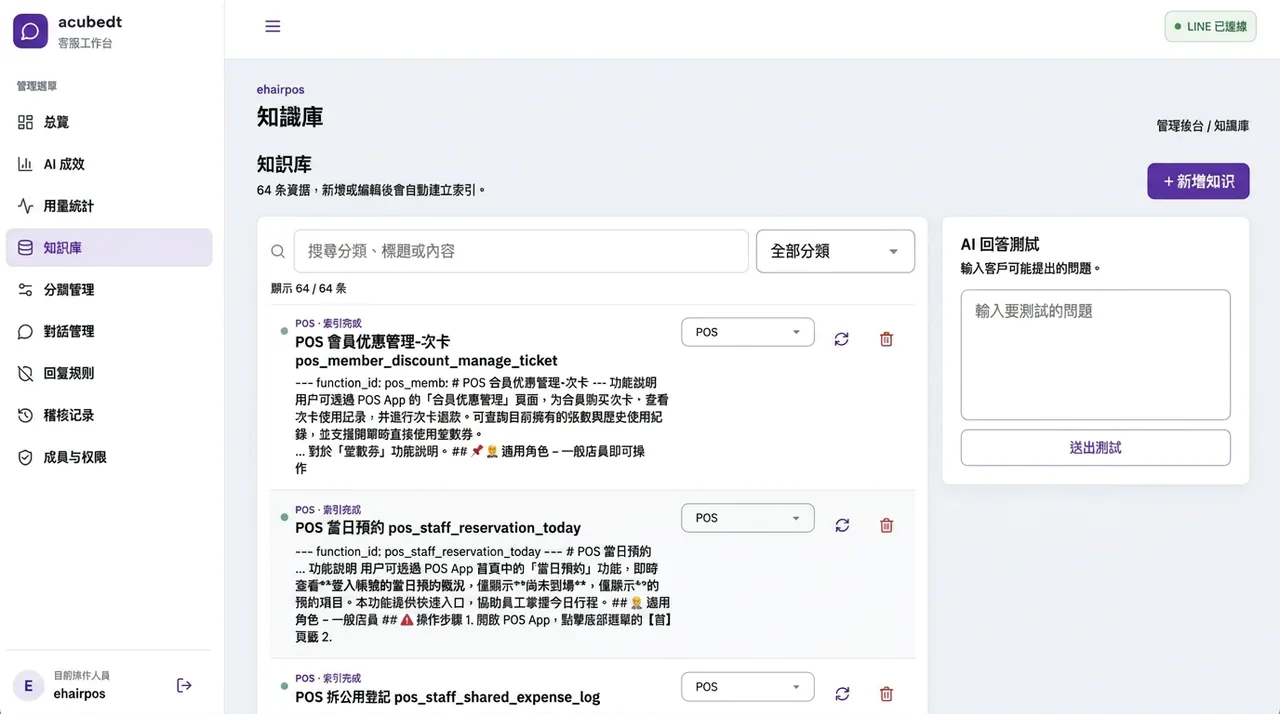Image resolution: width=1280 pixels, height=714 pixels.
Task: Click the 回复規則 icon in sidebar
Action: [x=26, y=373]
